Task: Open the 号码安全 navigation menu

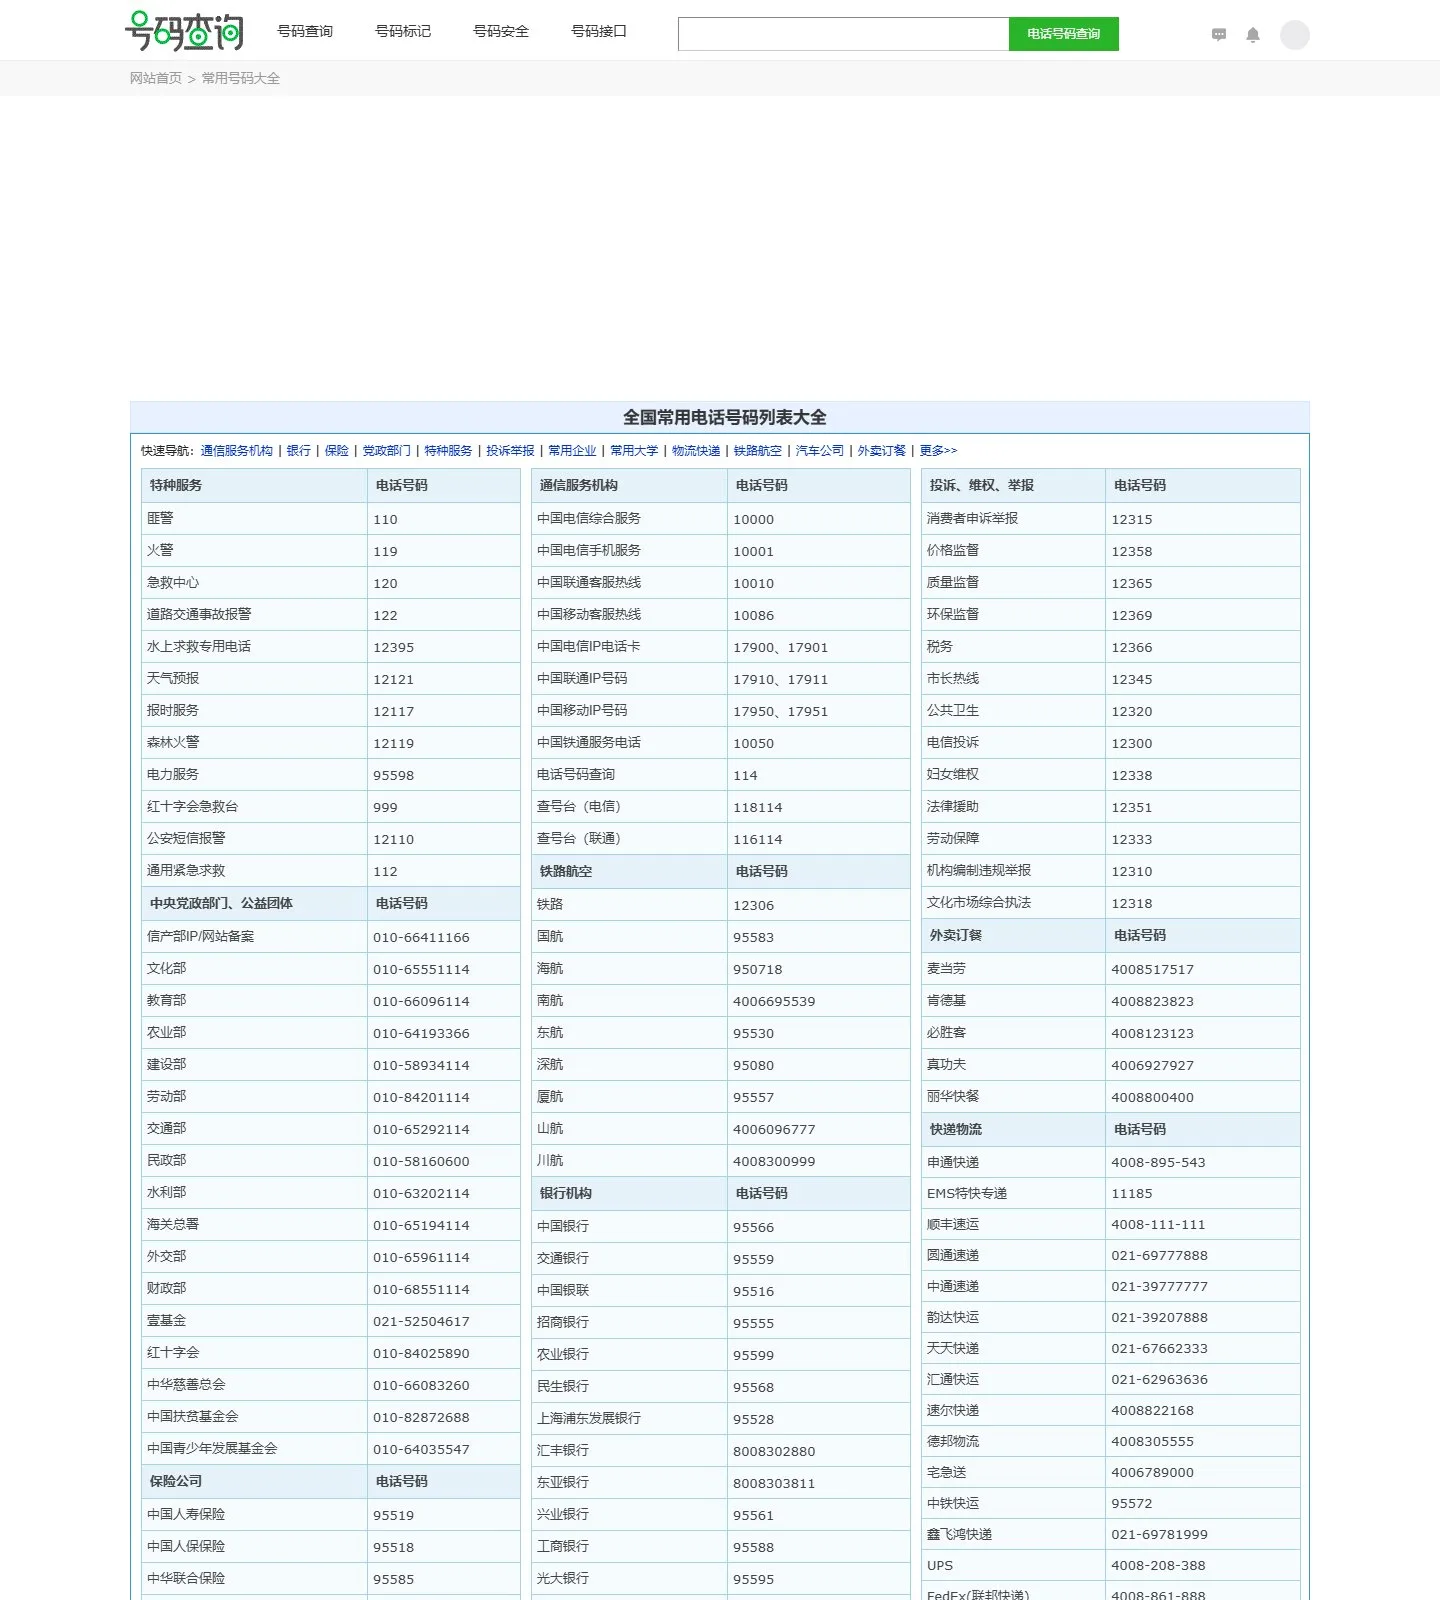Action: [x=501, y=31]
